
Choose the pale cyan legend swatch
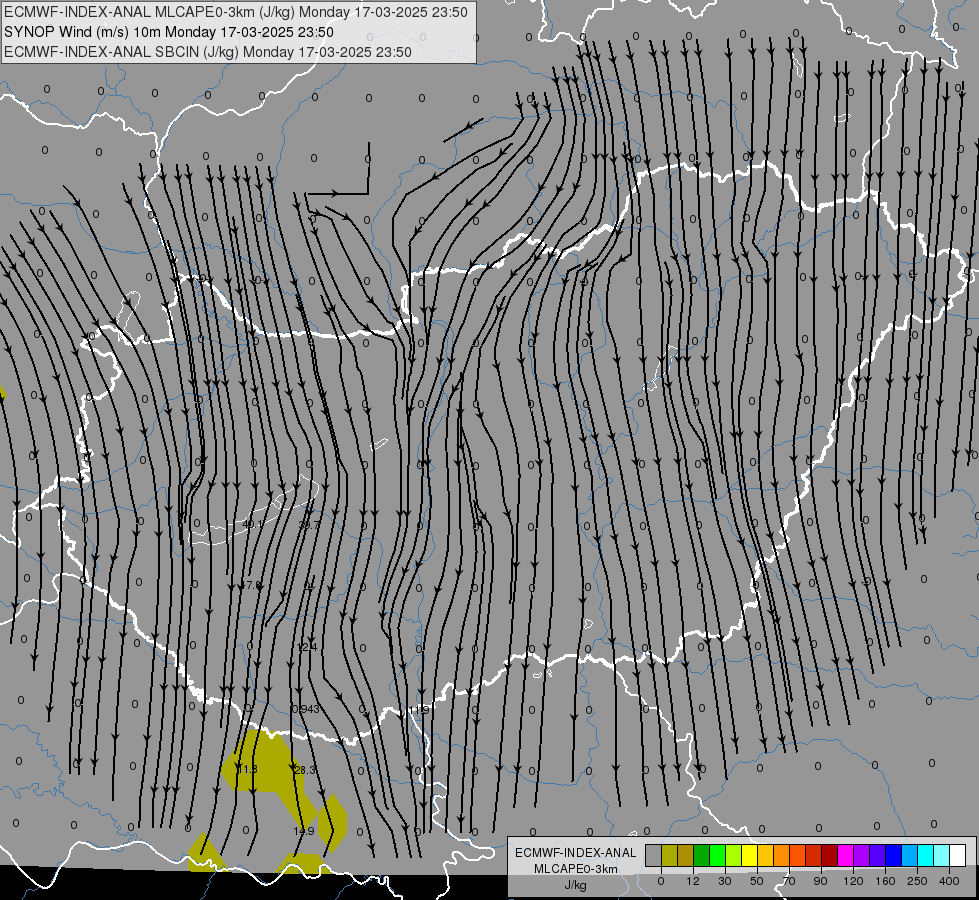[942, 855]
